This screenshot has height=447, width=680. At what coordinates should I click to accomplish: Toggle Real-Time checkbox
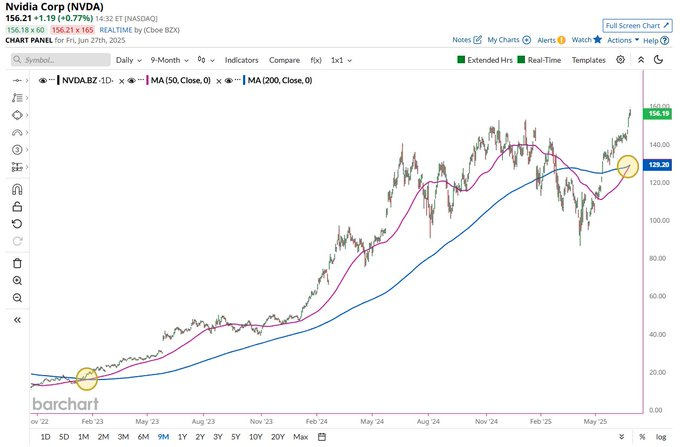521,60
